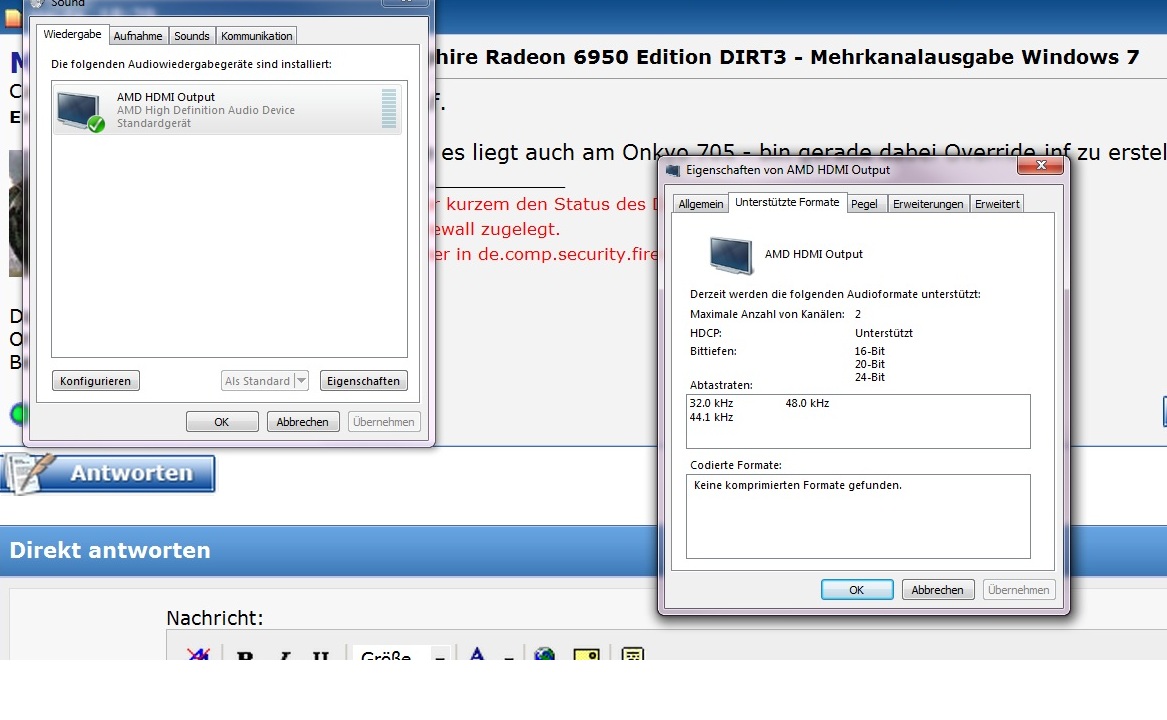Click the insert image icon in editor toolbar
This screenshot has width=1167, height=720.
point(586,654)
